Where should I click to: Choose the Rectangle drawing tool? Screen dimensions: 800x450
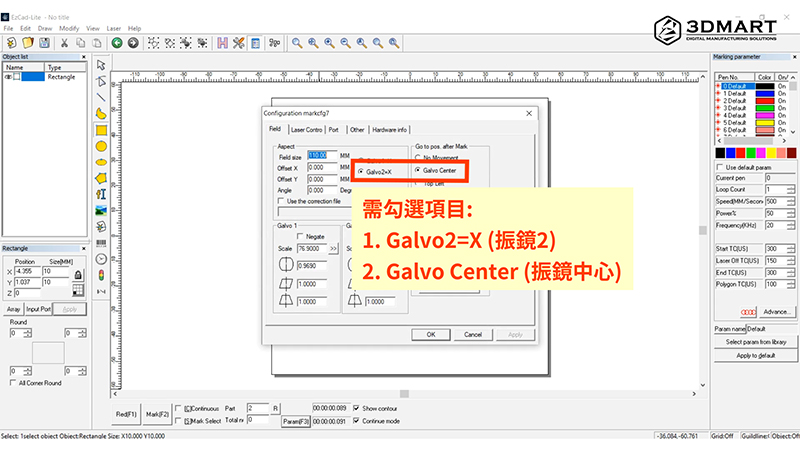[x=101, y=130]
